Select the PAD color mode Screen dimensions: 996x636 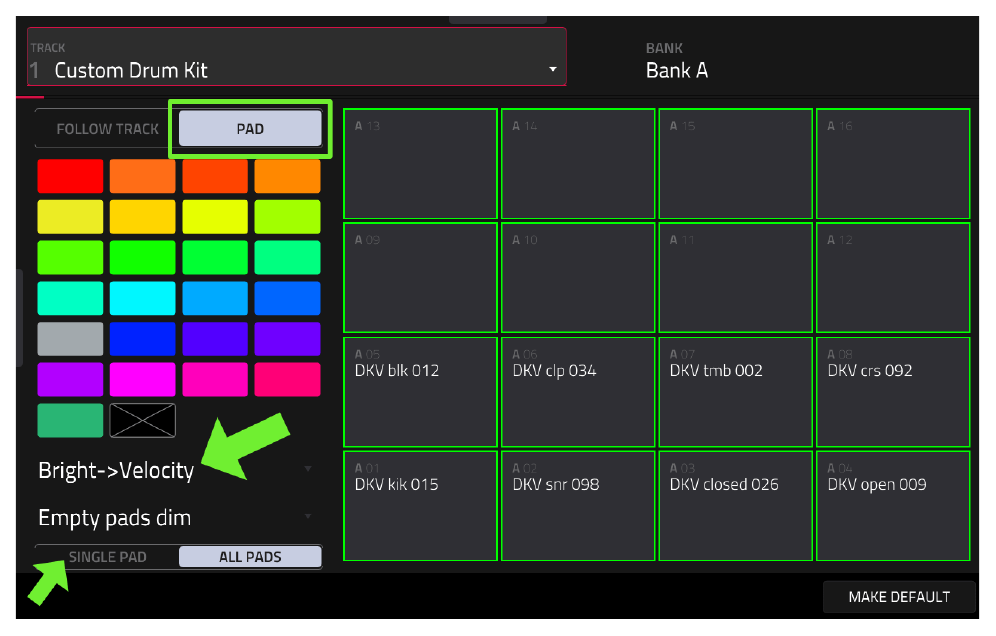pos(250,129)
